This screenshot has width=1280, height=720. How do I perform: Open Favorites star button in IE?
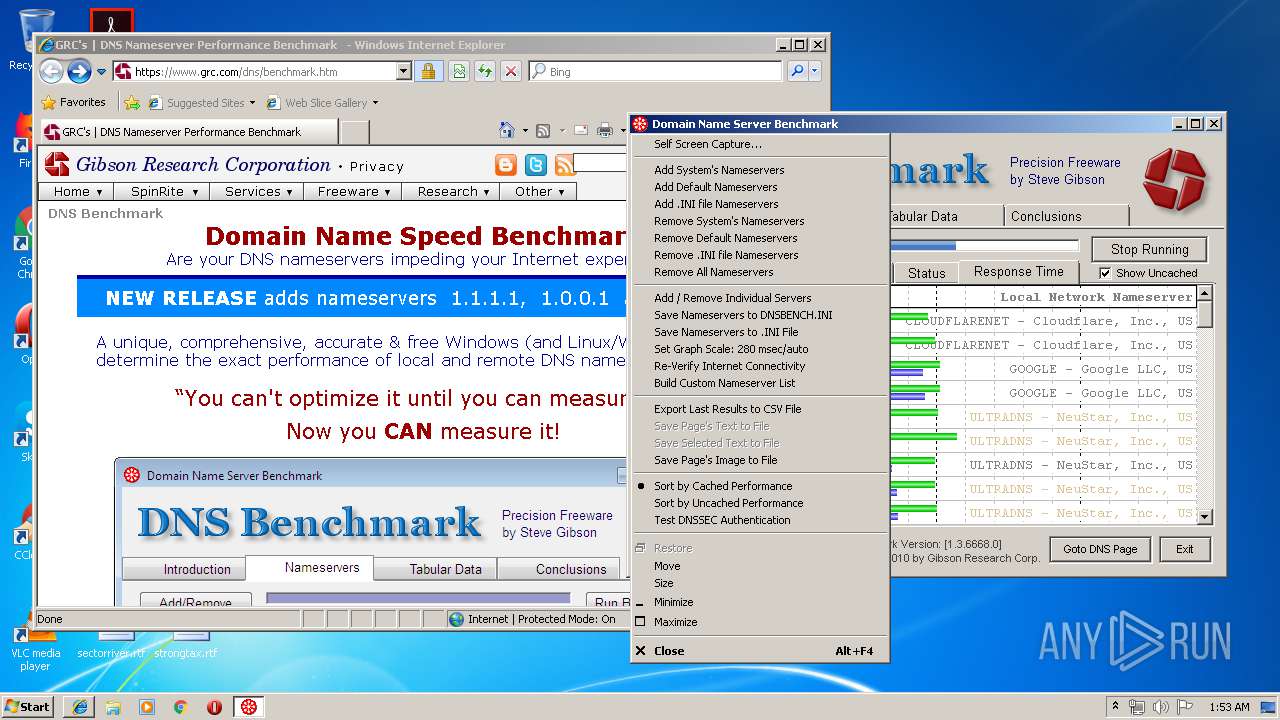(x=73, y=102)
